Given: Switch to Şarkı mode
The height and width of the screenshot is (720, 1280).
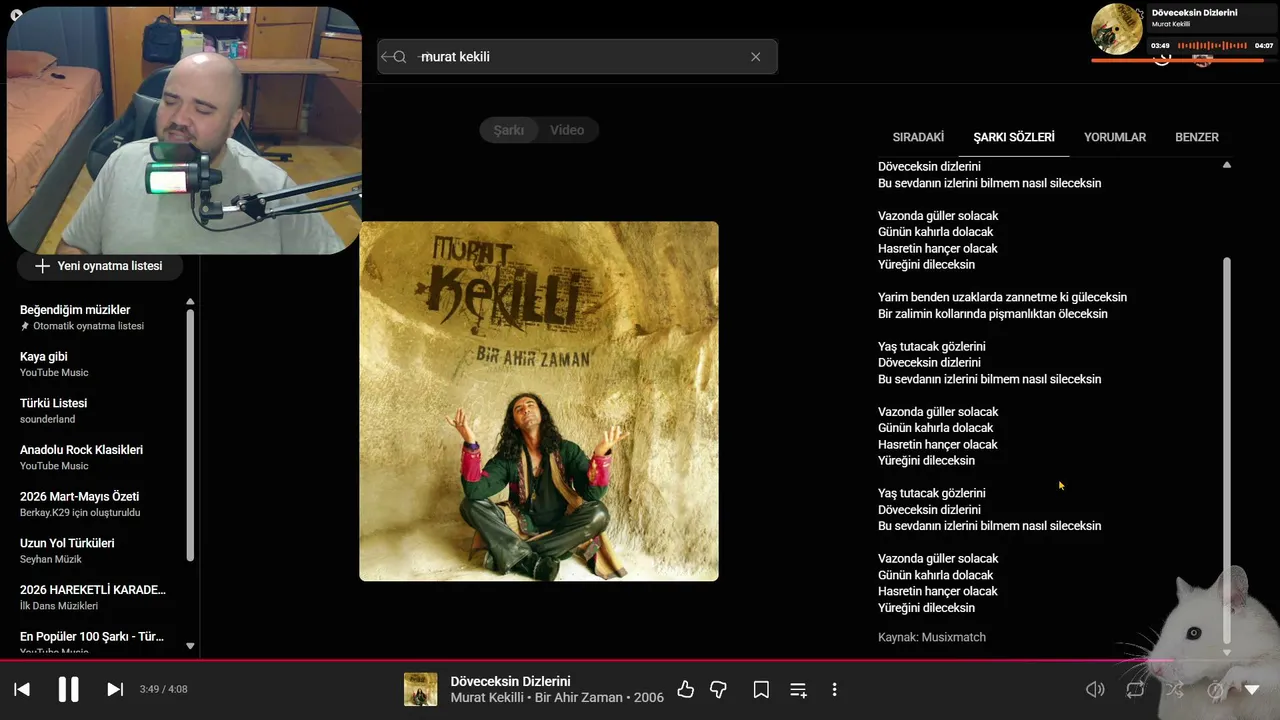Looking at the screenshot, I should point(509,130).
